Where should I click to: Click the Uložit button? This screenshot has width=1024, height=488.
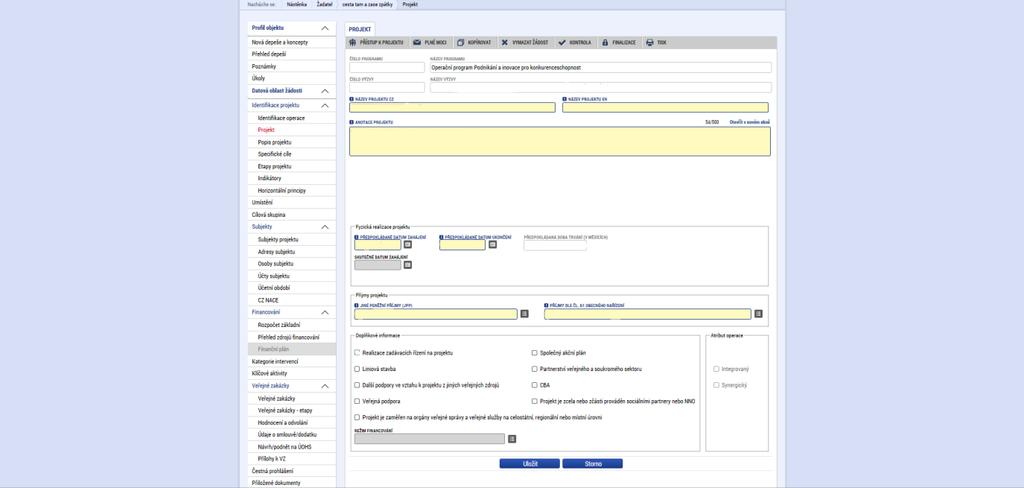pyautogui.click(x=530, y=464)
